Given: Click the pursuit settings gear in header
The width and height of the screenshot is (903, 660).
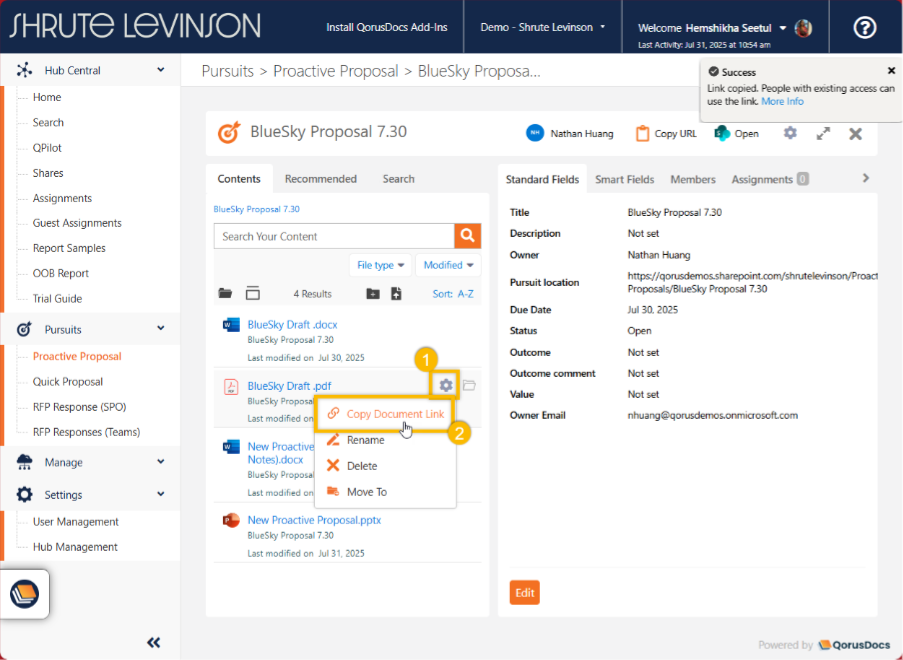Looking at the screenshot, I should [x=790, y=133].
